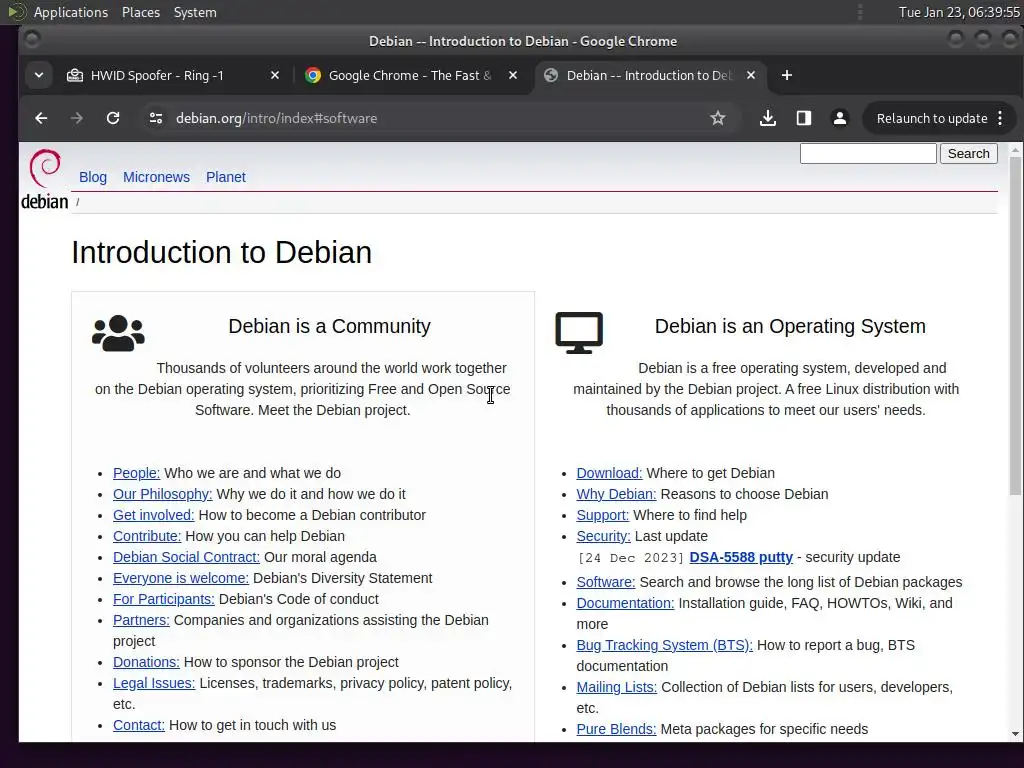Screen dimensions: 1024x768
Task: Expand the tab search dropdown arrow
Action: pos(39,76)
